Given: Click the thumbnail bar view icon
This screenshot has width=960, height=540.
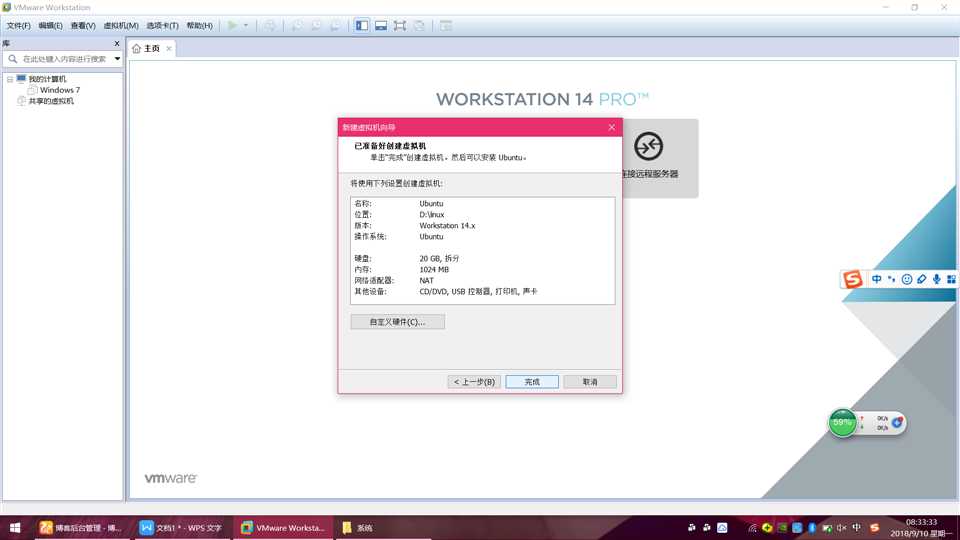Looking at the screenshot, I should click(381, 25).
